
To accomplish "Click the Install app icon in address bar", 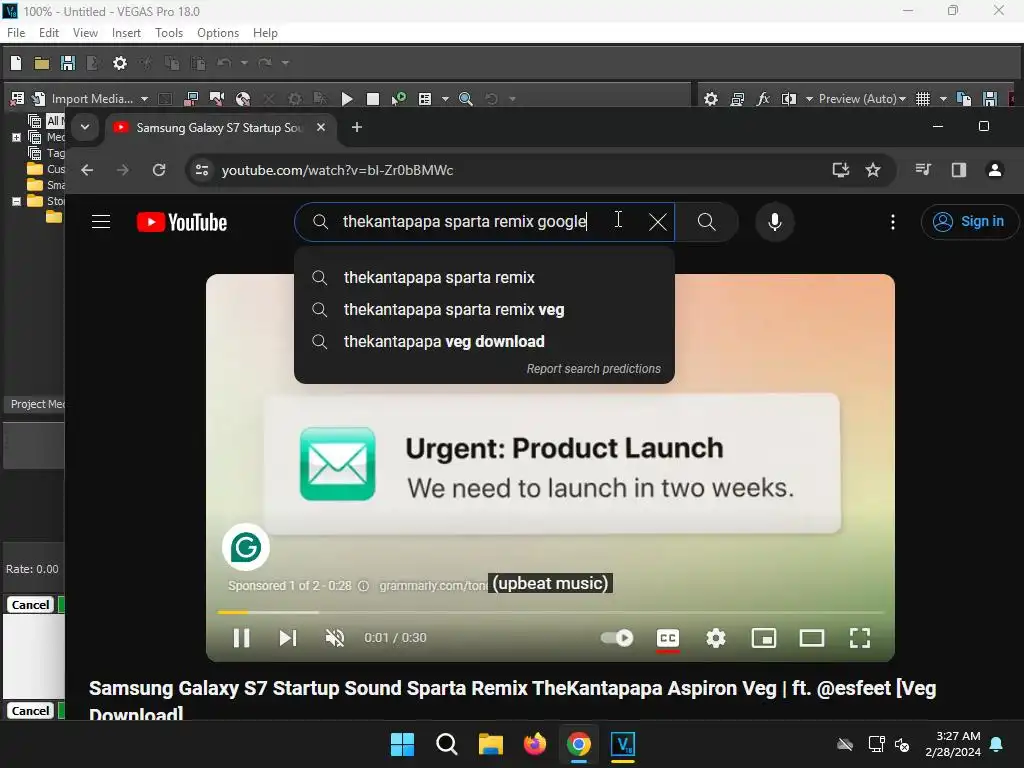I will click(840, 170).
